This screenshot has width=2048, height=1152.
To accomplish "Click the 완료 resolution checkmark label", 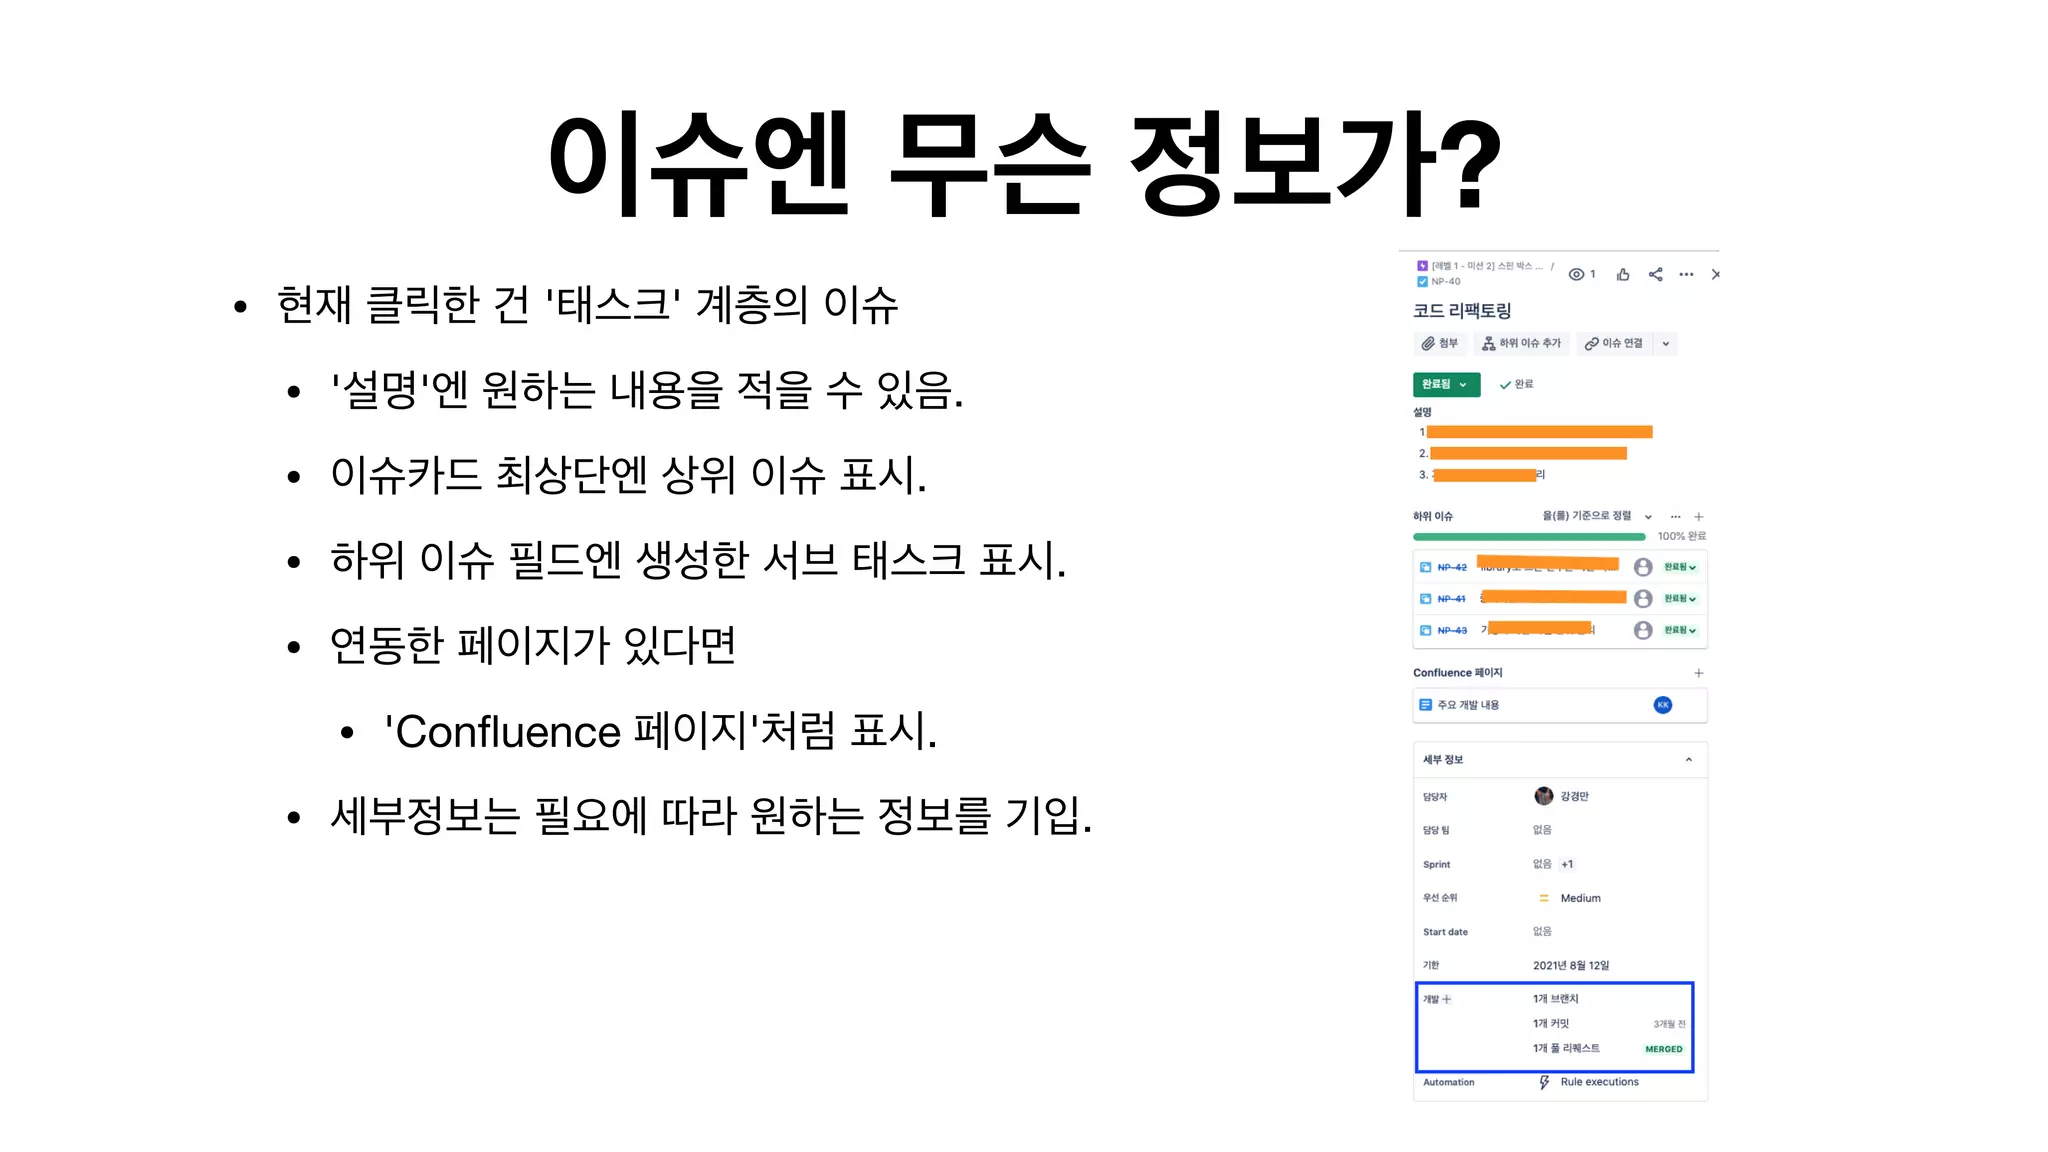I will coord(1516,384).
